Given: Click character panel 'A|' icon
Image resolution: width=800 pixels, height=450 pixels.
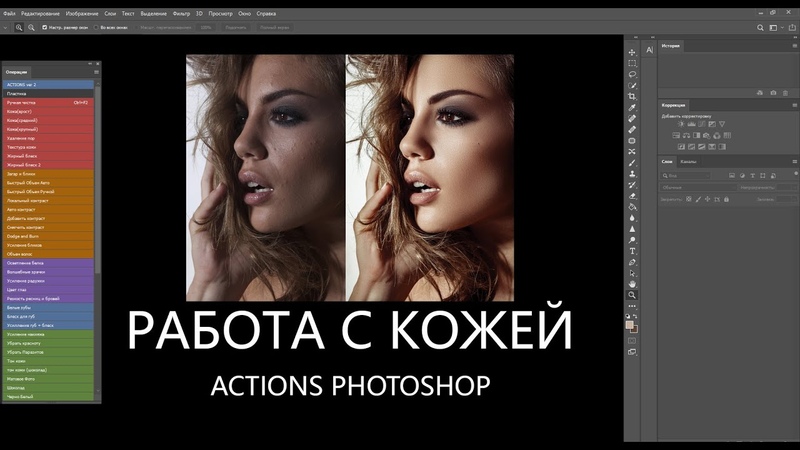Looking at the screenshot, I should coord(649,50).
